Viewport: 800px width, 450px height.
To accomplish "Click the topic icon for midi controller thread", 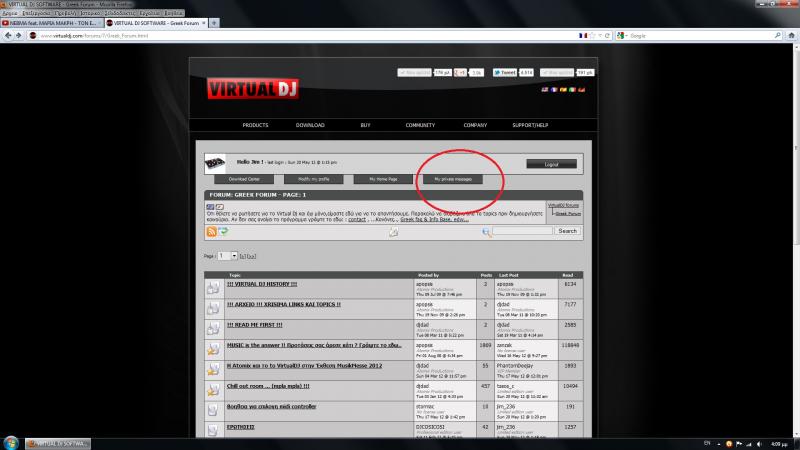I will (213, 410).
